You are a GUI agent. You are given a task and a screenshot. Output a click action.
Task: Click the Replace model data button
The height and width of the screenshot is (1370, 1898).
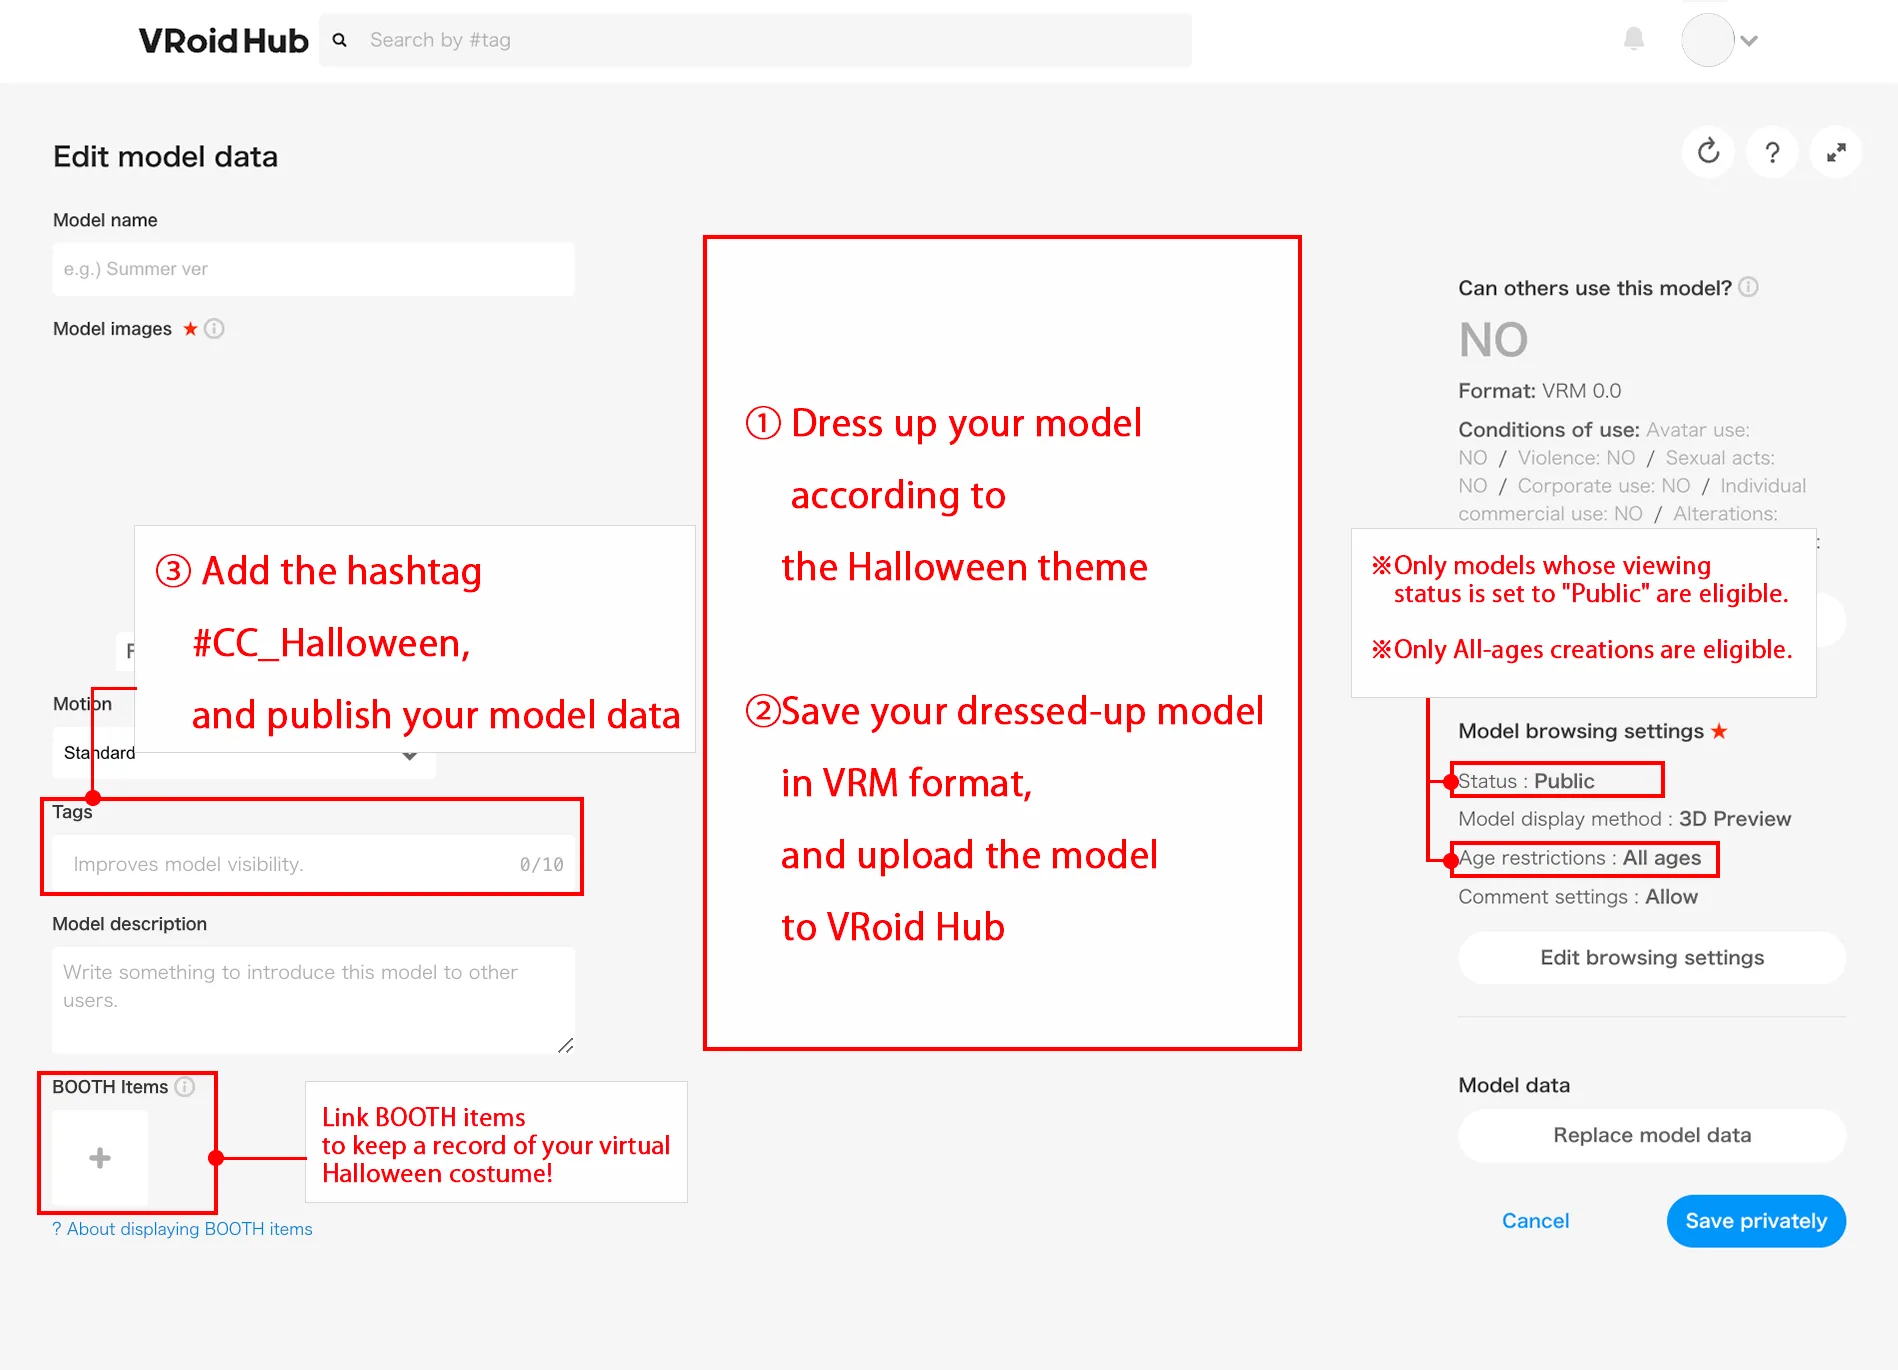[1652, 1136]
